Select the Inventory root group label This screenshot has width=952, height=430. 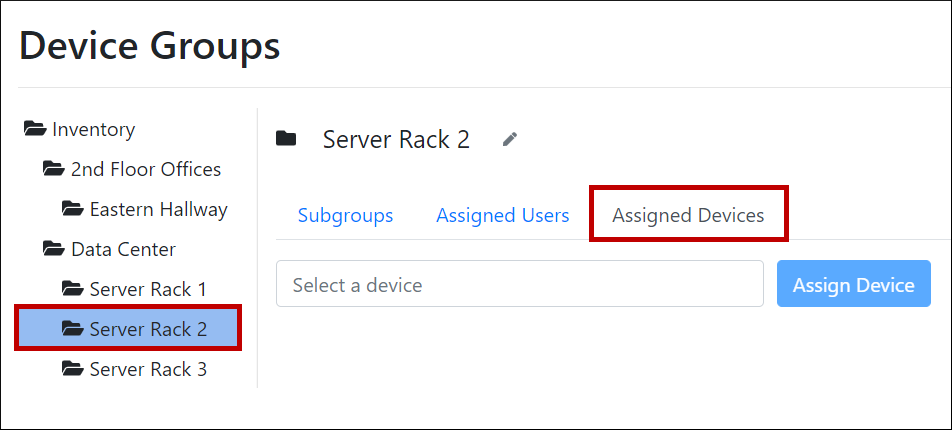[93, 129]
